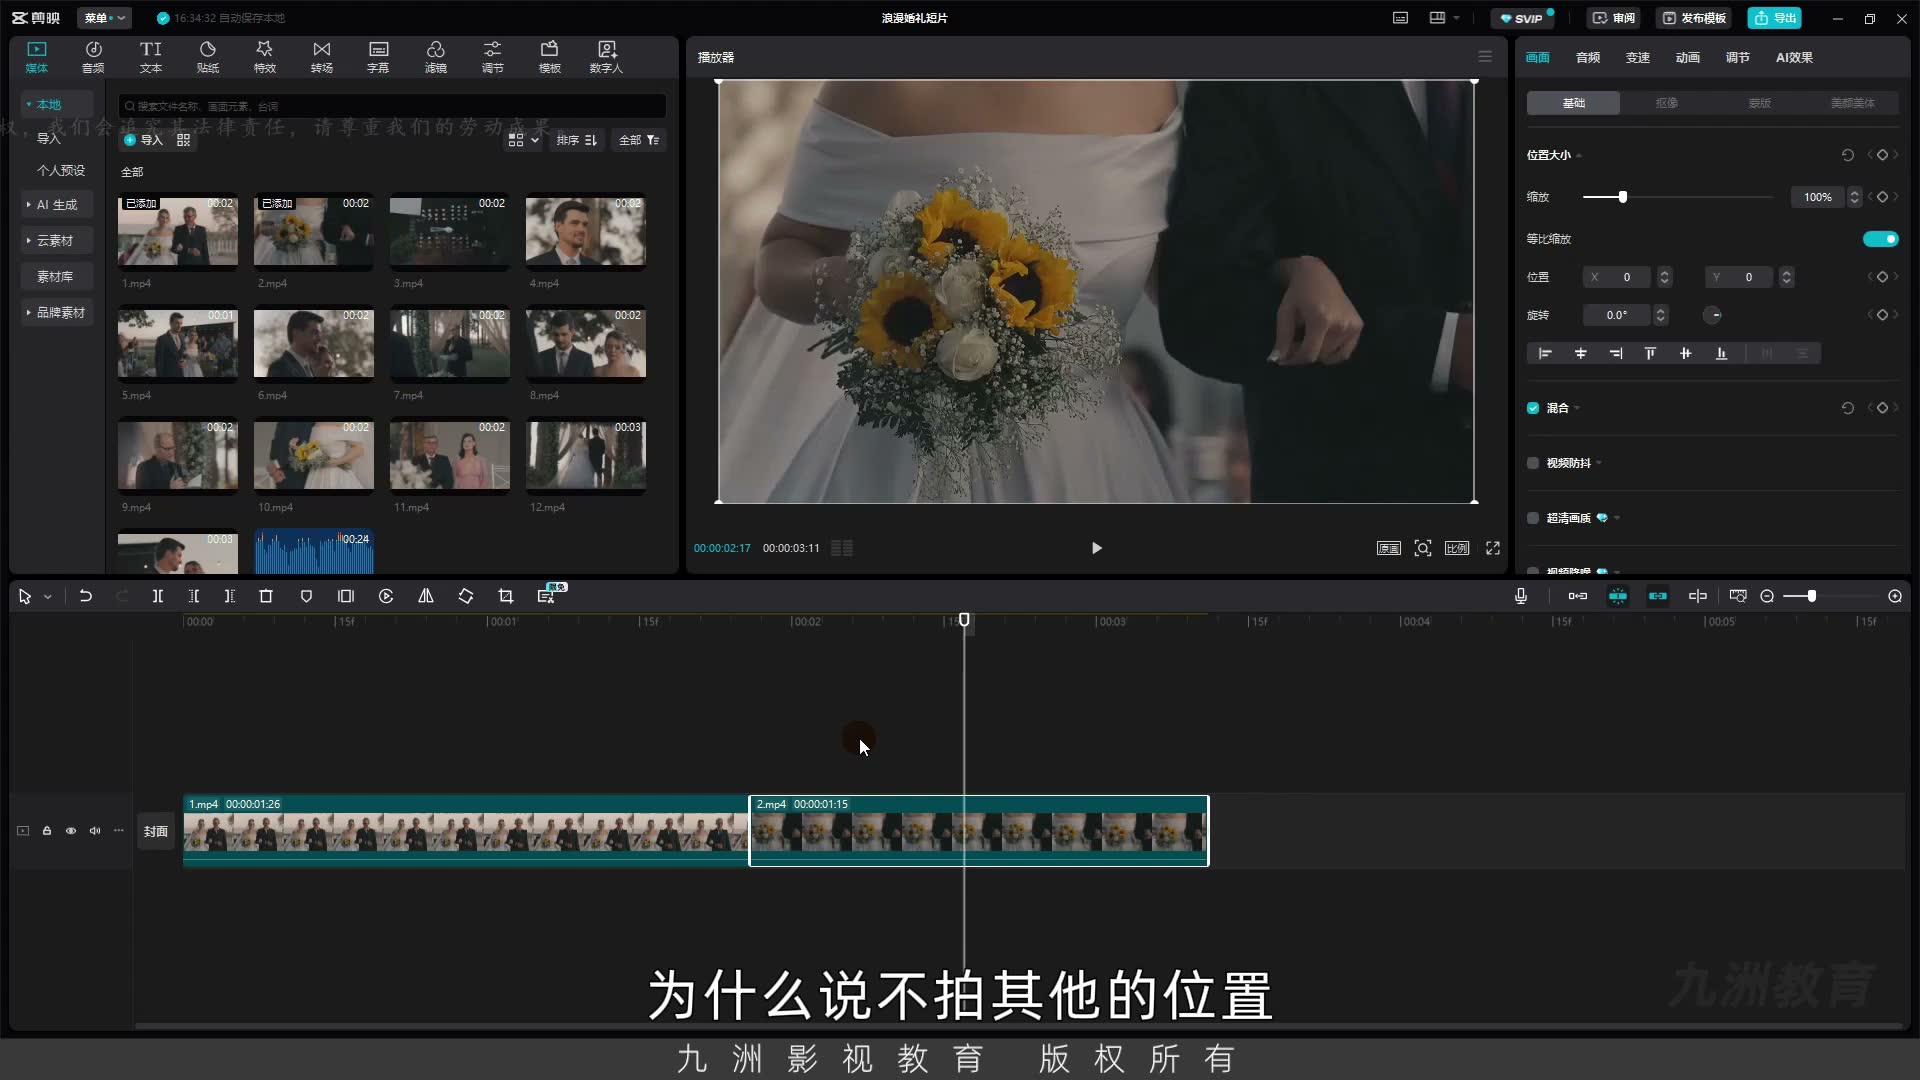1920x1080 pixels.
Task: Click the zoom-out timeline minus icon
Action: 1767,596
